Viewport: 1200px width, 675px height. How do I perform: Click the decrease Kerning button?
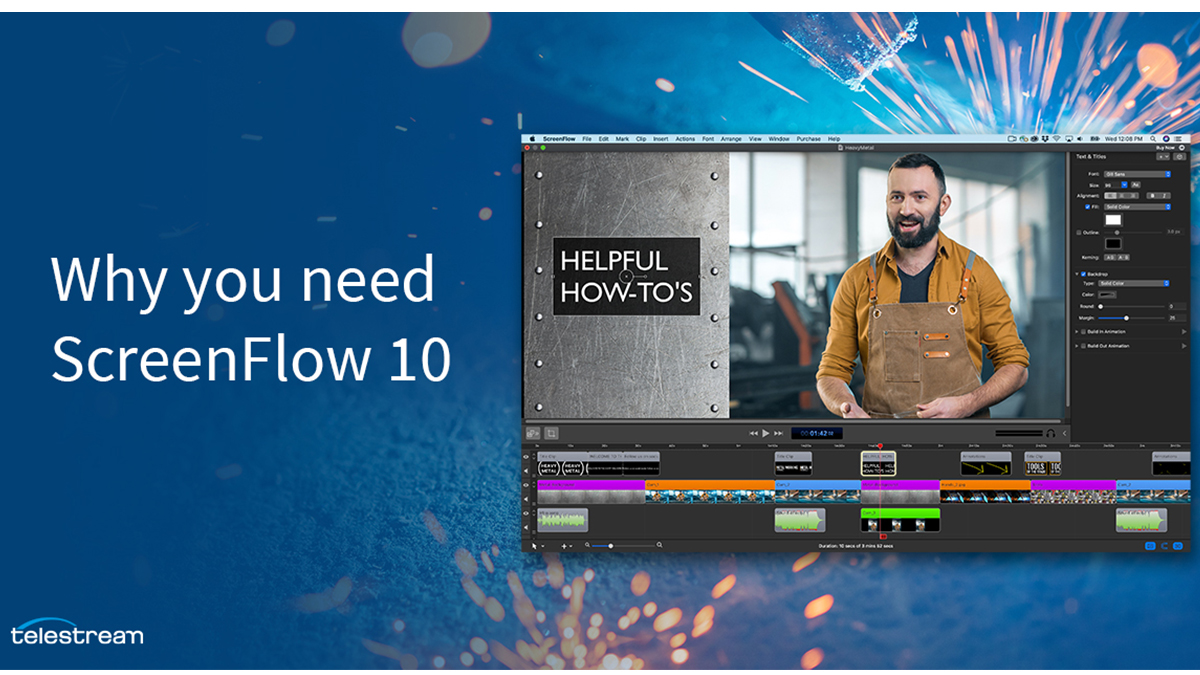(1111, 258)
